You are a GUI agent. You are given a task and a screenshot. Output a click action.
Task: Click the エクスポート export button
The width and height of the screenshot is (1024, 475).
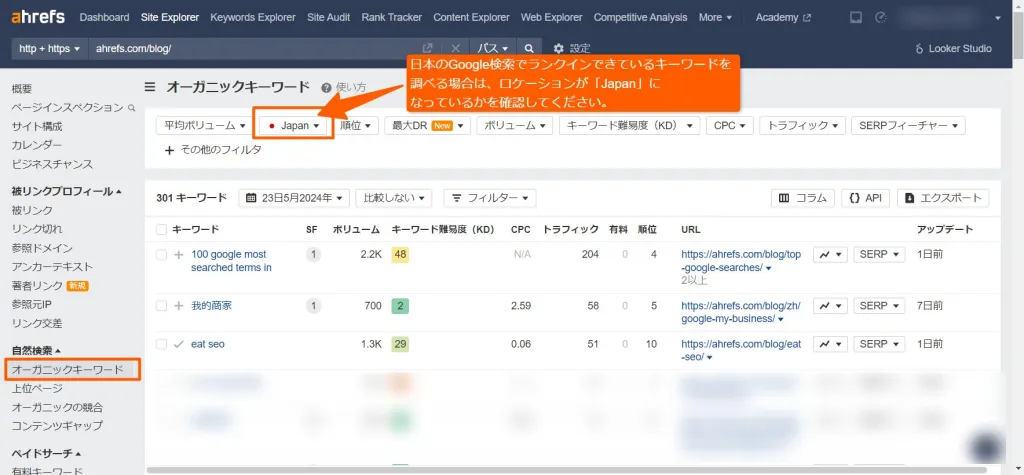[943, 198]
